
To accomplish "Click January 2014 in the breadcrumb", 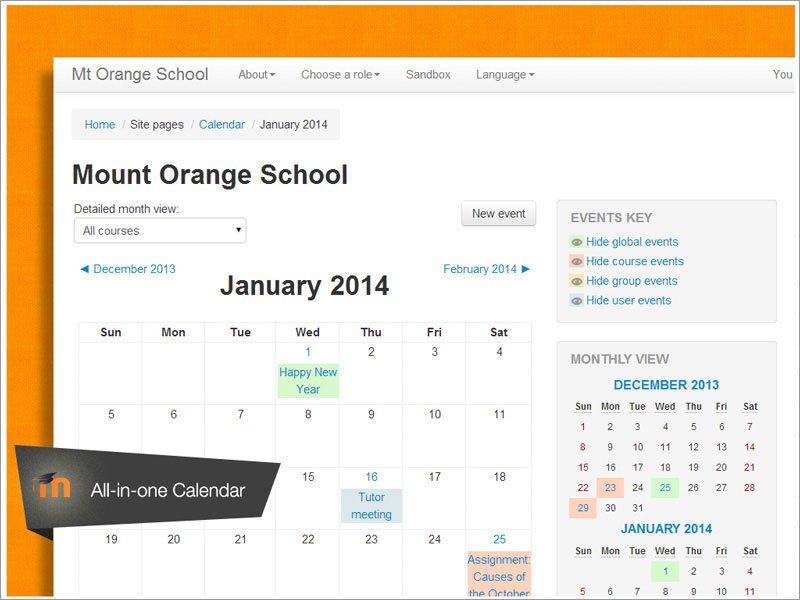I will click(x=293, y=124).
